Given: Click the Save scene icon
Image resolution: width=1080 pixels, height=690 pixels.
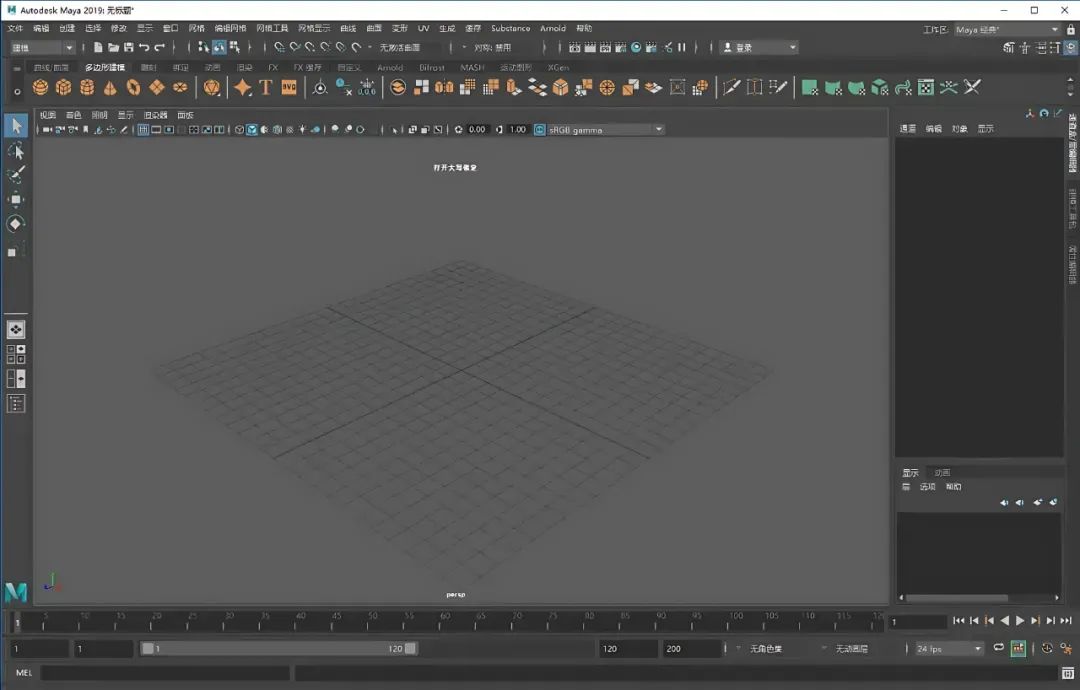Looking at the screenshot, I should tap(128, 47).
